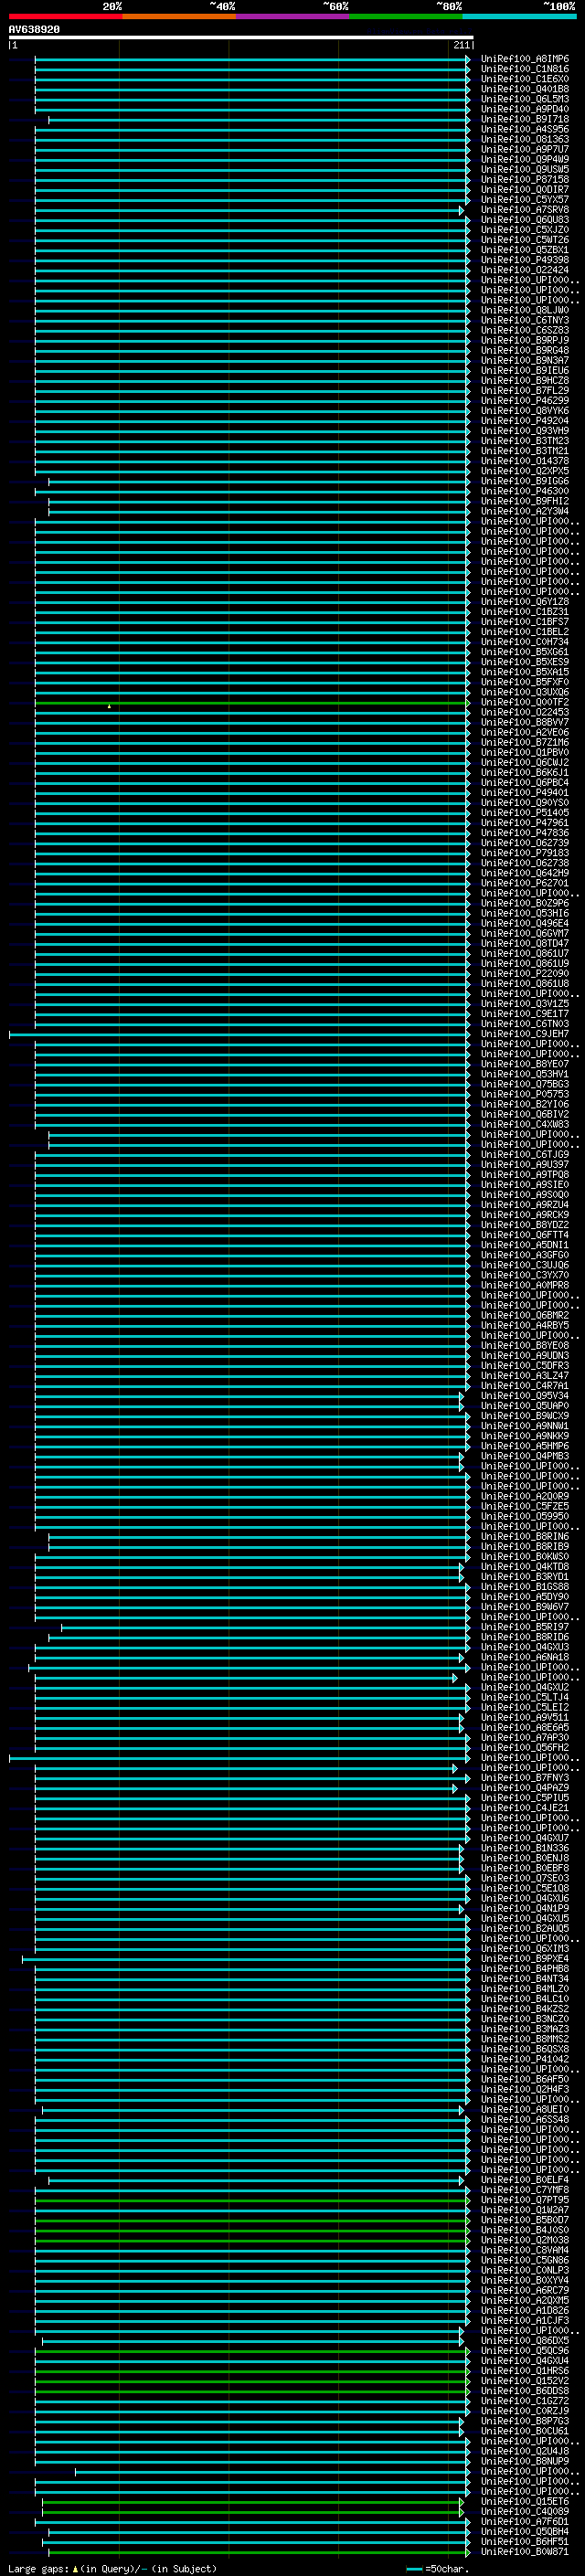Click the yellow gap marker in the Q00TF2 alignment
585x2576 pixels.
coord(109,706)
